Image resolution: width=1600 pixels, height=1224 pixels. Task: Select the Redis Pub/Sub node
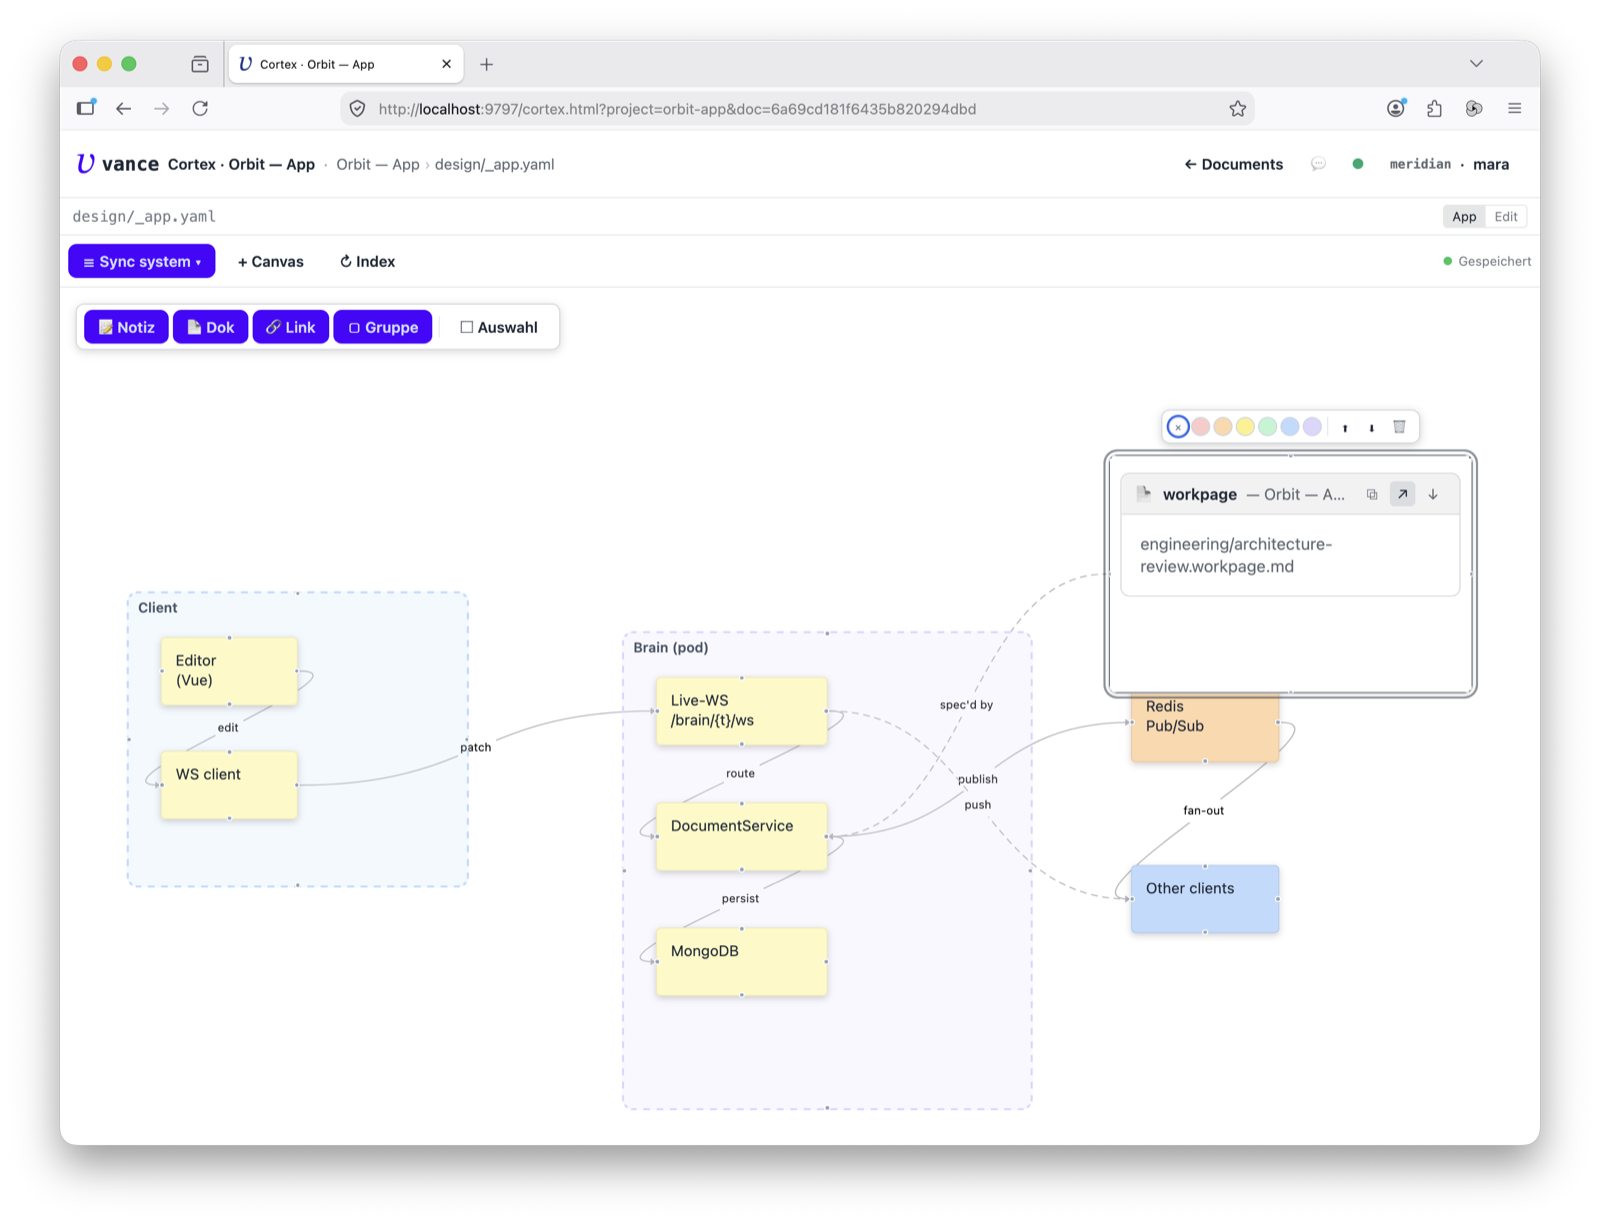tap(1205, 728)
